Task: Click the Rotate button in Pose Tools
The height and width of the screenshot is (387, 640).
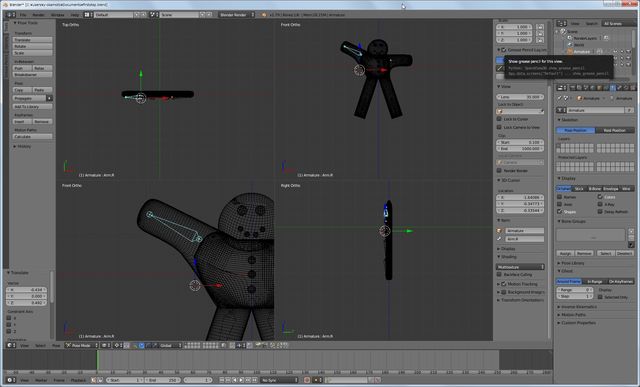Action: click(32, 47)
